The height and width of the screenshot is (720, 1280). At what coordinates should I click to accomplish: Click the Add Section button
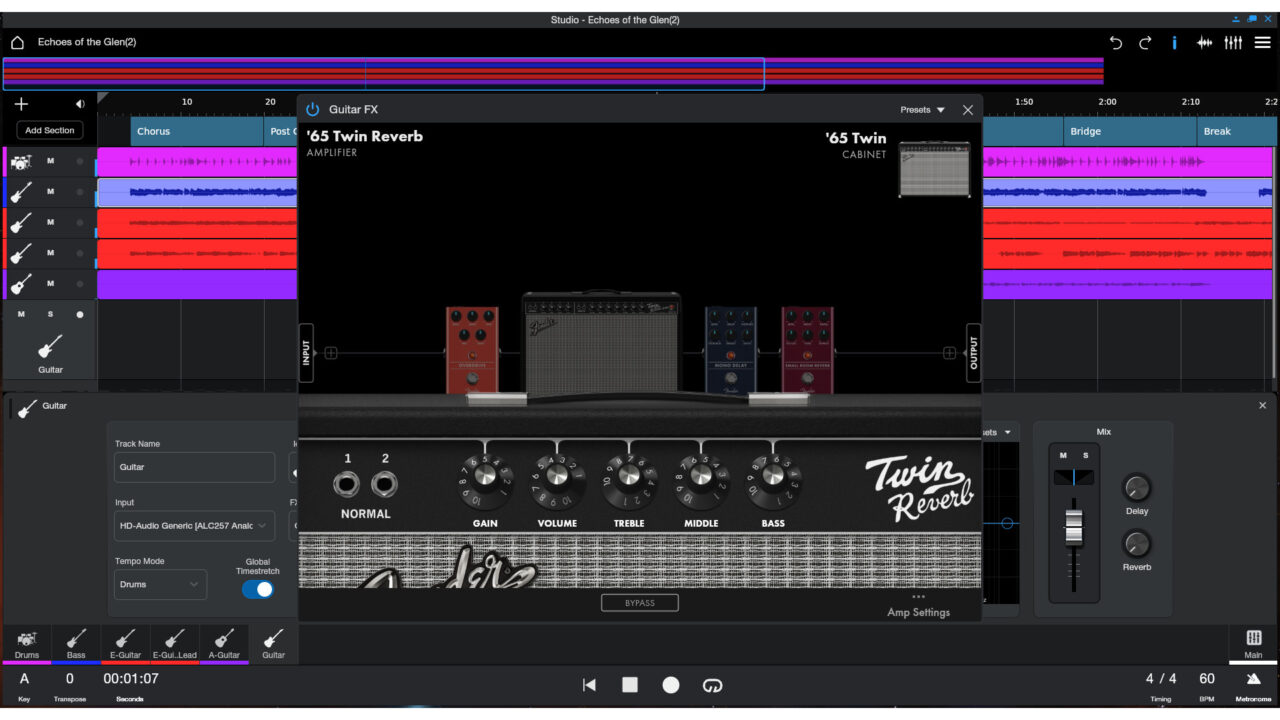point(50,130)
